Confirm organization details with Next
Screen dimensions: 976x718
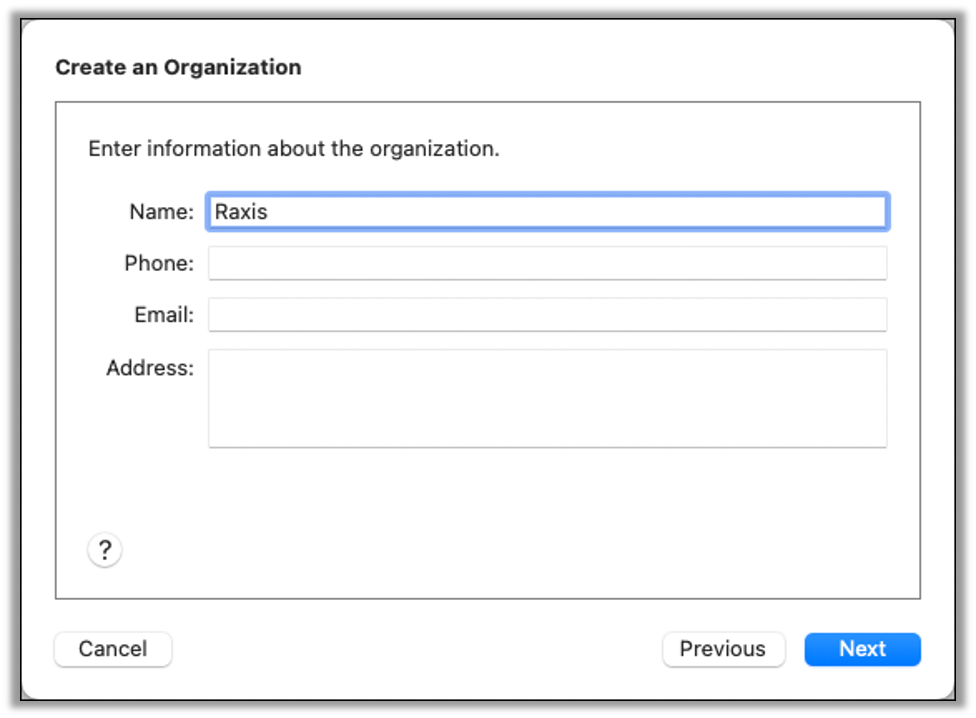coord(862,649)
